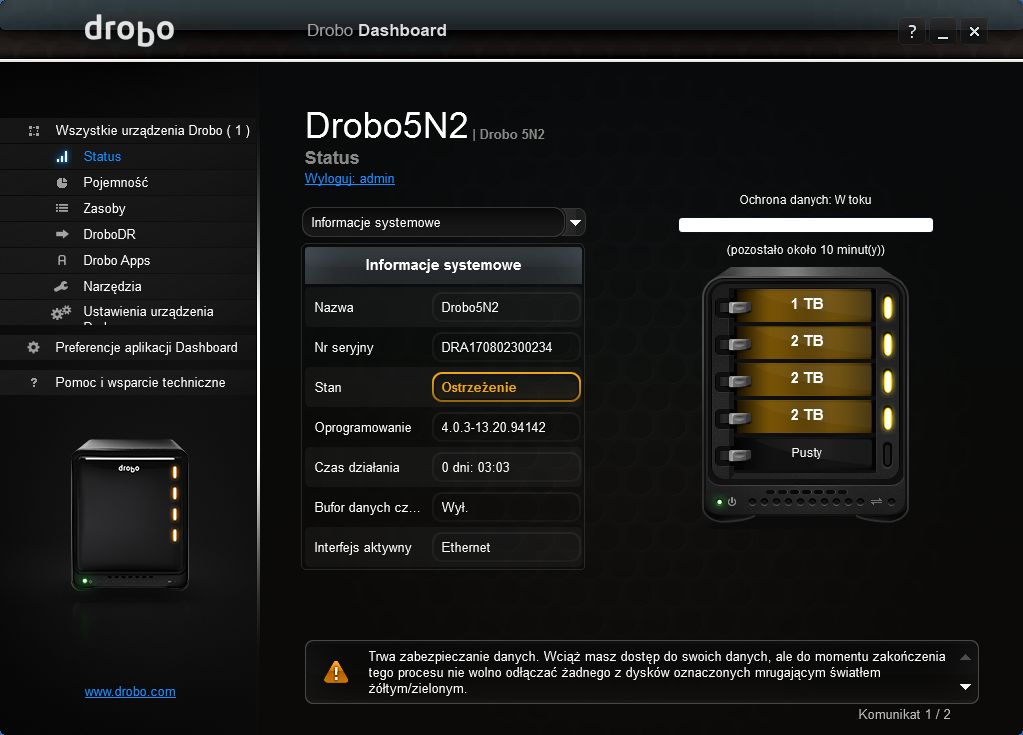Select the 1 TB drive bay
This screenshot has width=1023, height=735.
pos(806,305)
